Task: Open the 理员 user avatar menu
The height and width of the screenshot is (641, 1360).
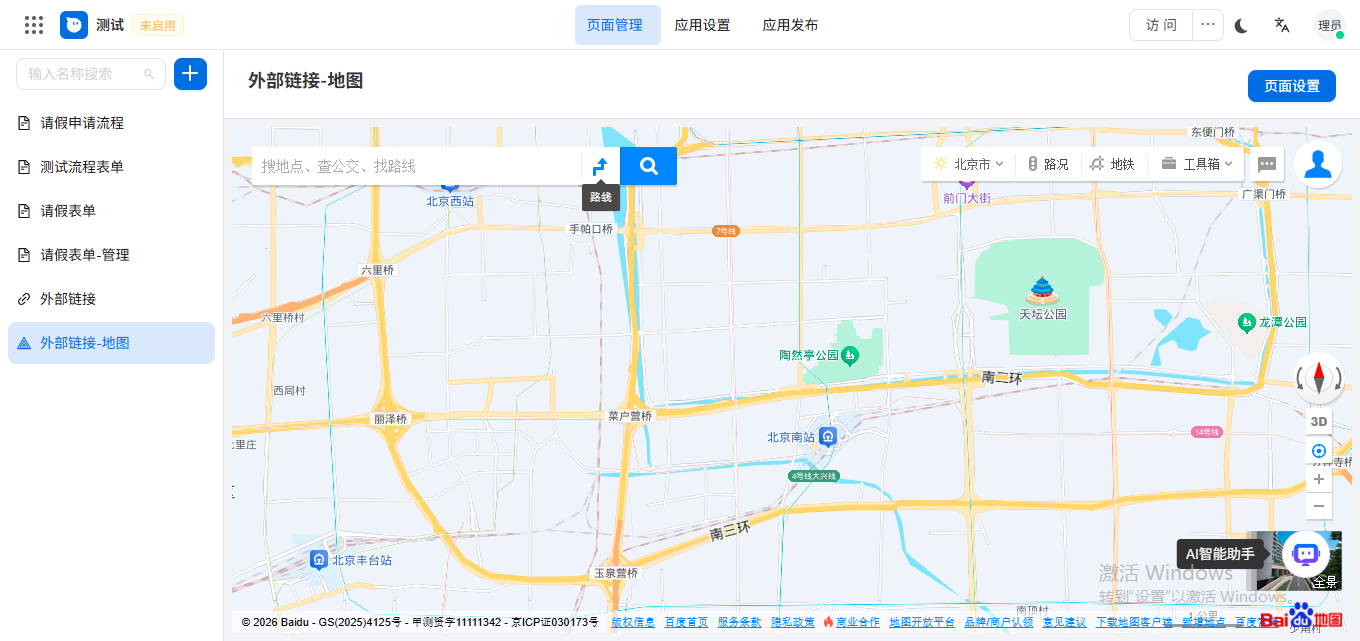Action: (1330, 25)
